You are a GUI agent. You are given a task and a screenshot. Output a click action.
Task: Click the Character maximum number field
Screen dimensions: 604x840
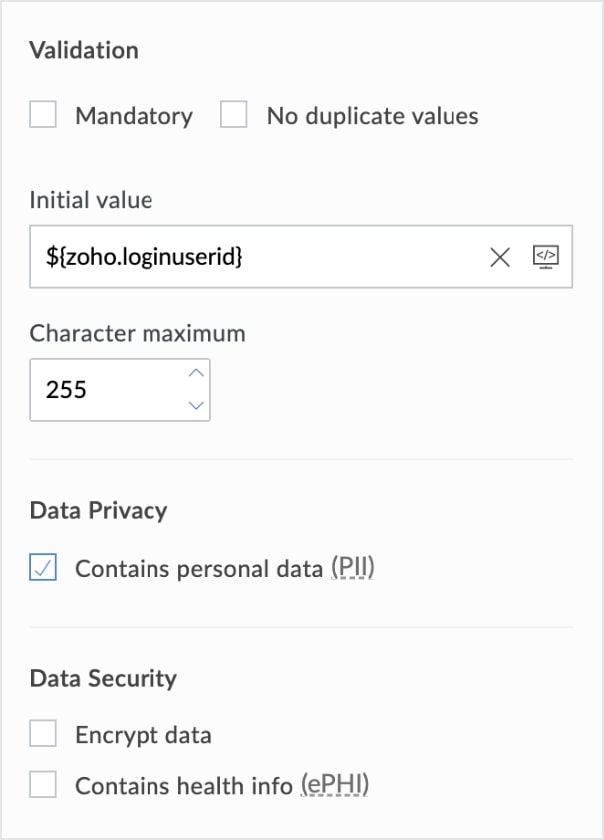105,389
